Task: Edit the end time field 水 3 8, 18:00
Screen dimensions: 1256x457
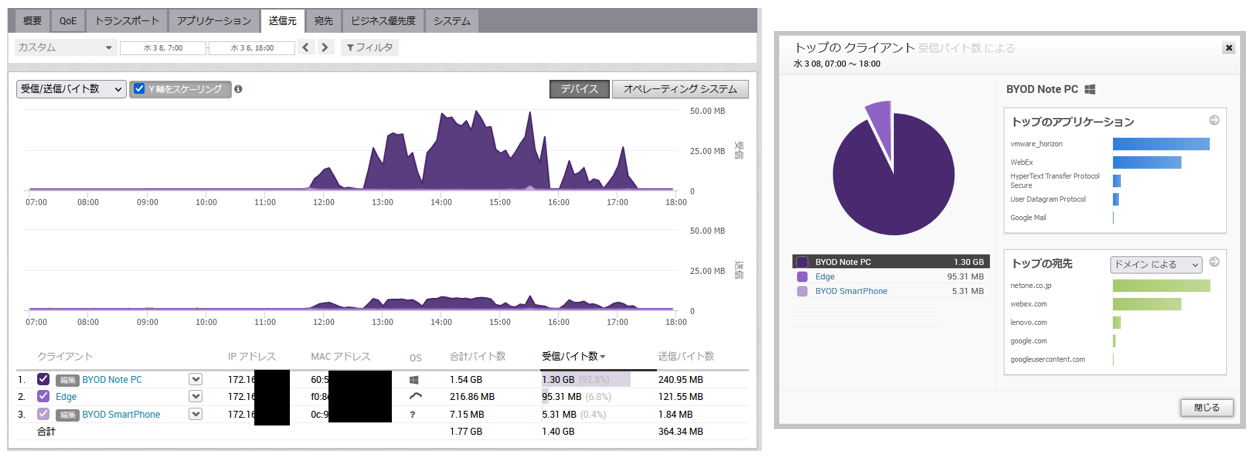Action: [x=252, y=47]
